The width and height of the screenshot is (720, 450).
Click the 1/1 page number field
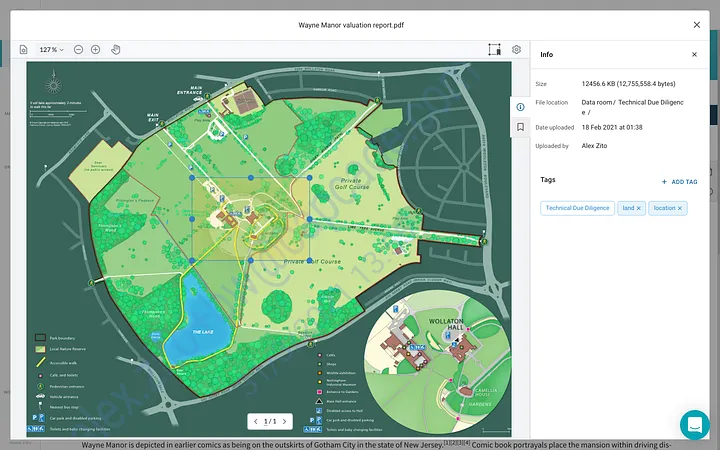click(x=270, y=422)
